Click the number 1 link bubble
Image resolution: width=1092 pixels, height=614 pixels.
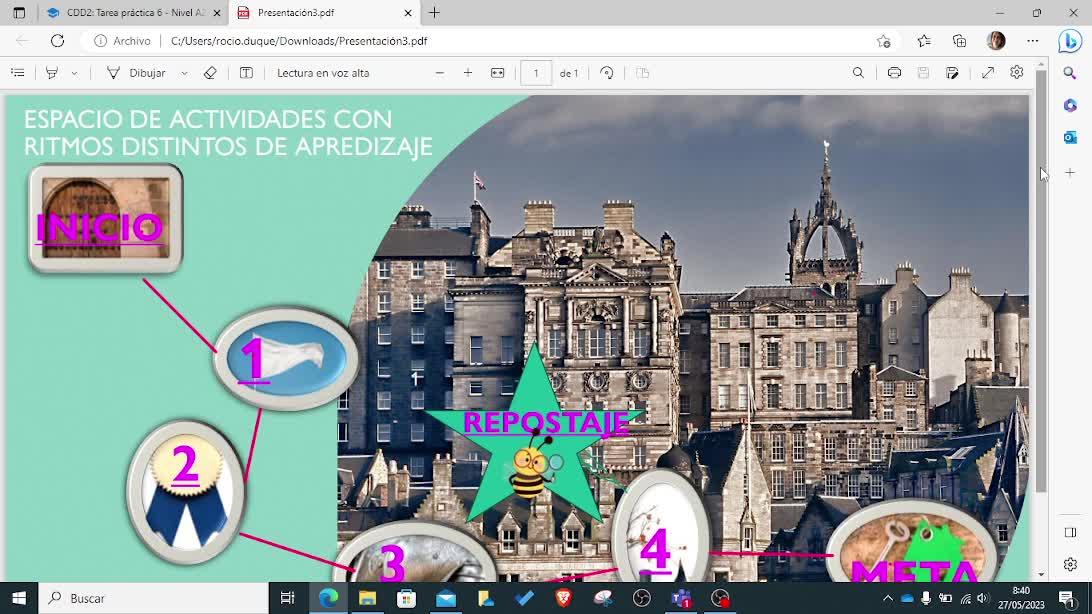tap(253, 359)
